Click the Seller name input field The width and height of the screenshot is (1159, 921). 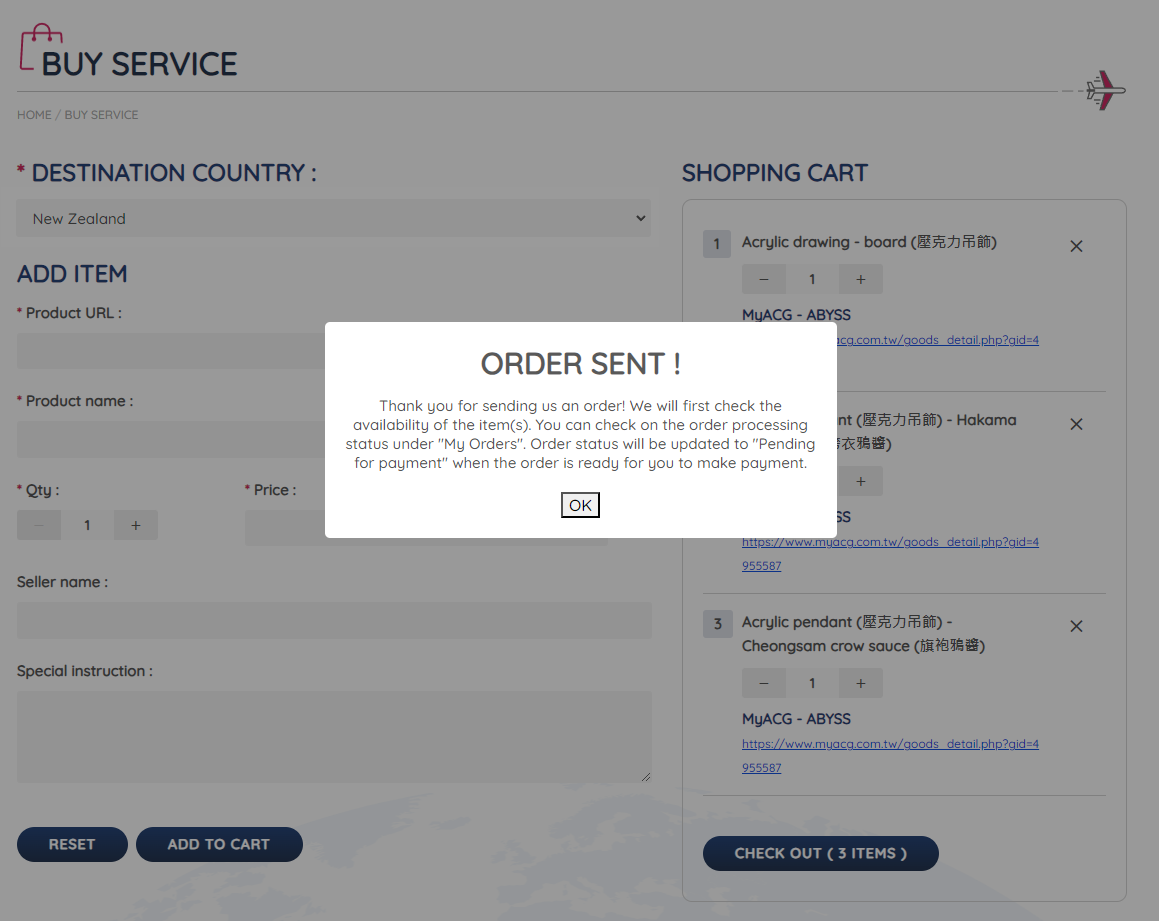click(x=334, y=620)
